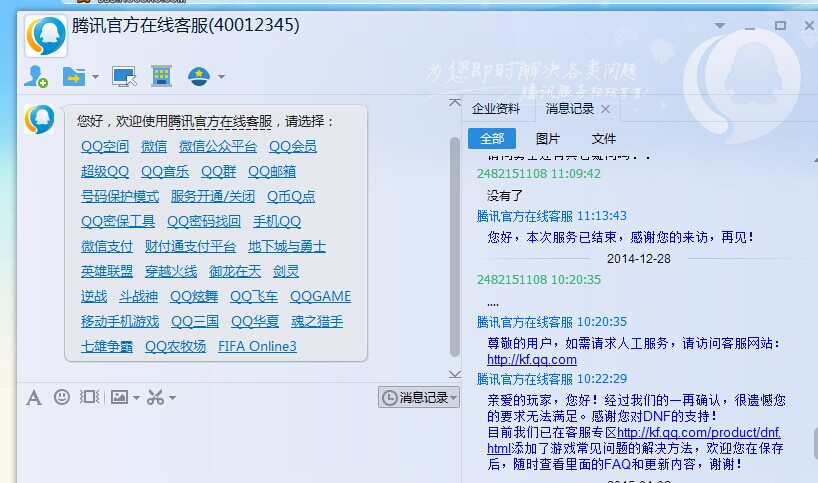Screen dimensions: 818x483
Task: Click the remote desktop monitor icon
Action: pyautogui.click(x=124, y=77)
